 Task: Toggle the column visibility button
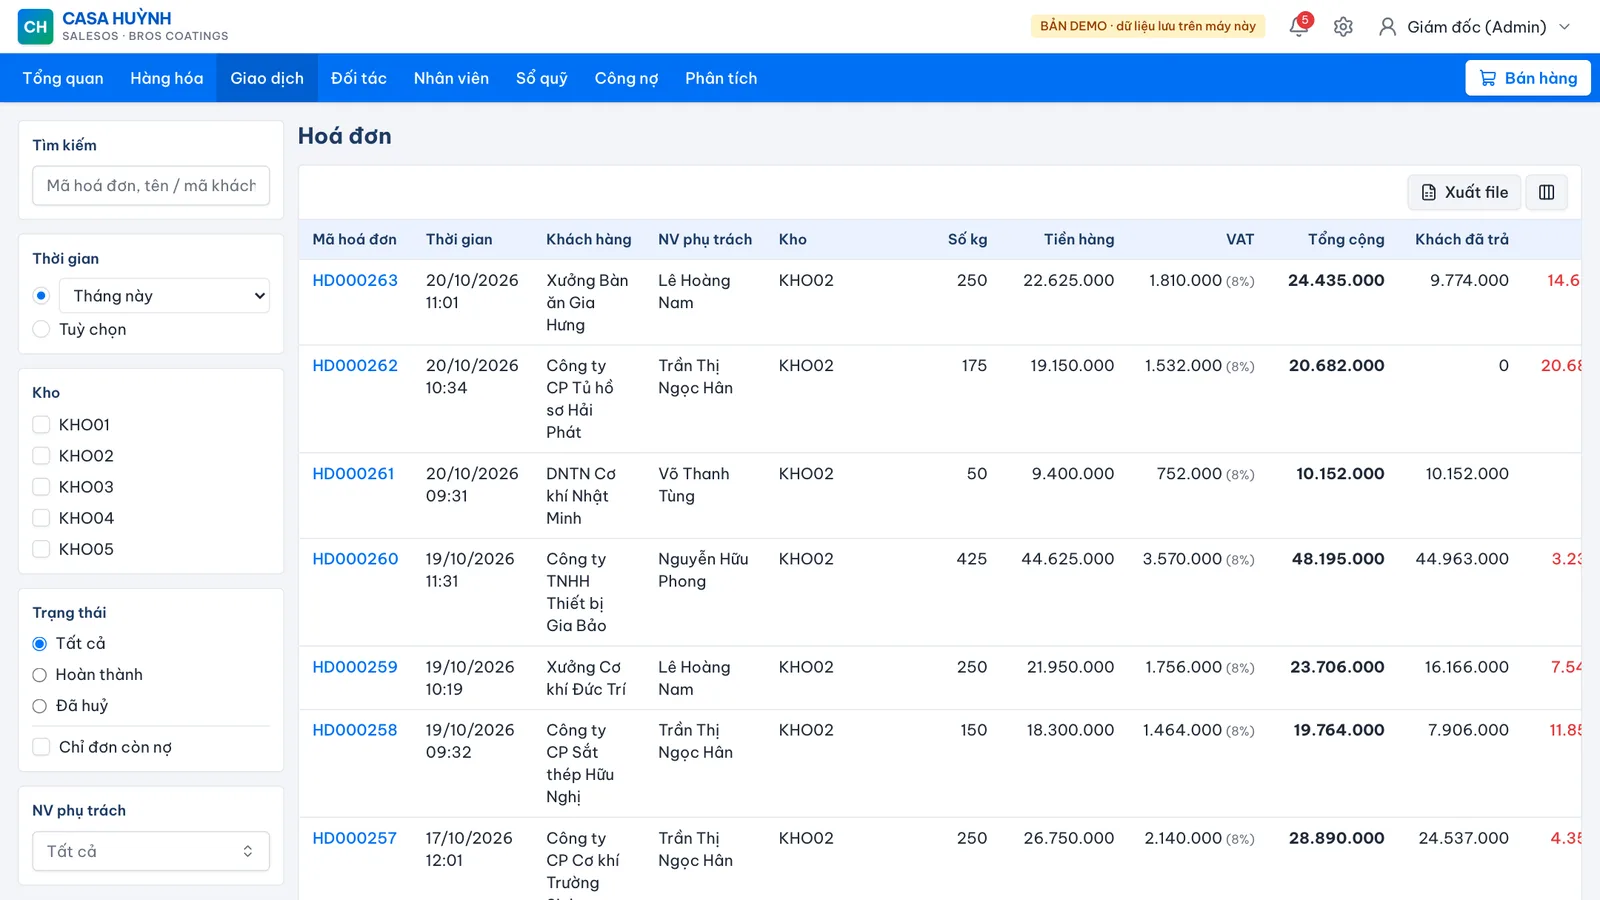pos(1546,192)
